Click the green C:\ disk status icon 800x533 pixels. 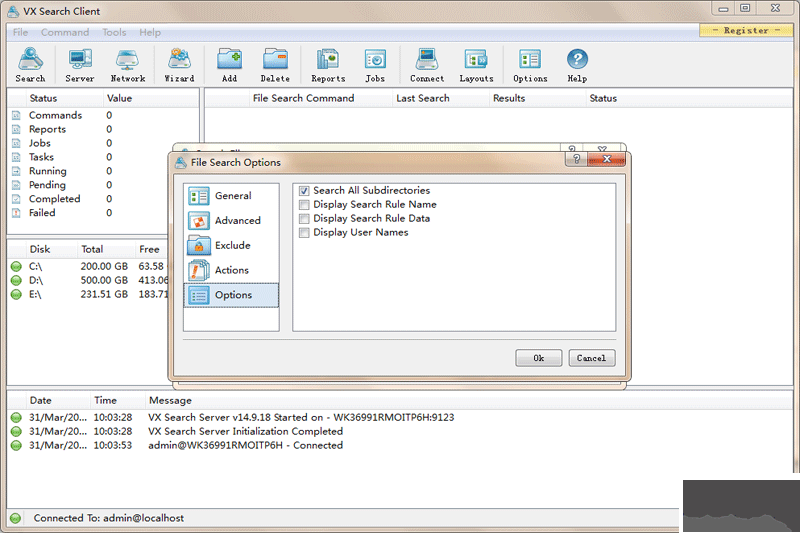click(x=16, y=266)
